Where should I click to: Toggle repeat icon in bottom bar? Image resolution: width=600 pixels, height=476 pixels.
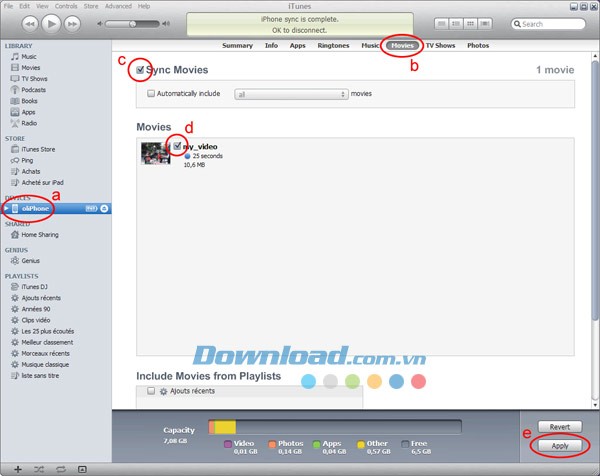(60, 468)
